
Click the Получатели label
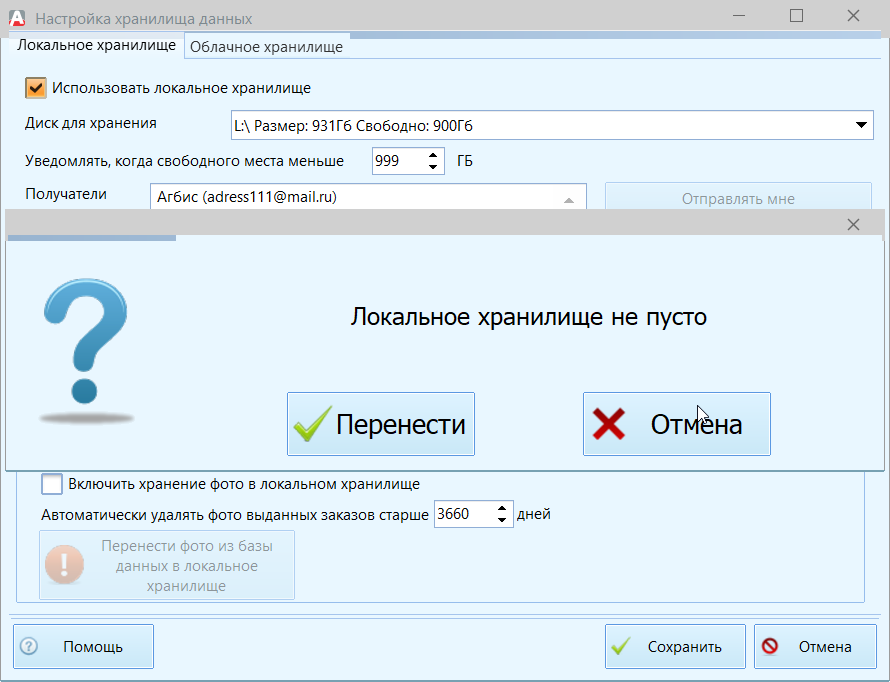[x=66, y=194]
